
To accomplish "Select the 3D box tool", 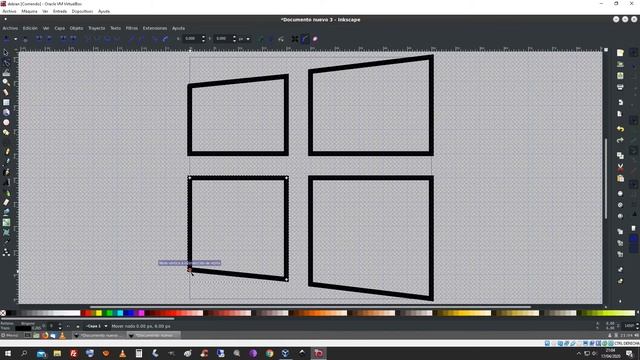I will pos(6,112).
